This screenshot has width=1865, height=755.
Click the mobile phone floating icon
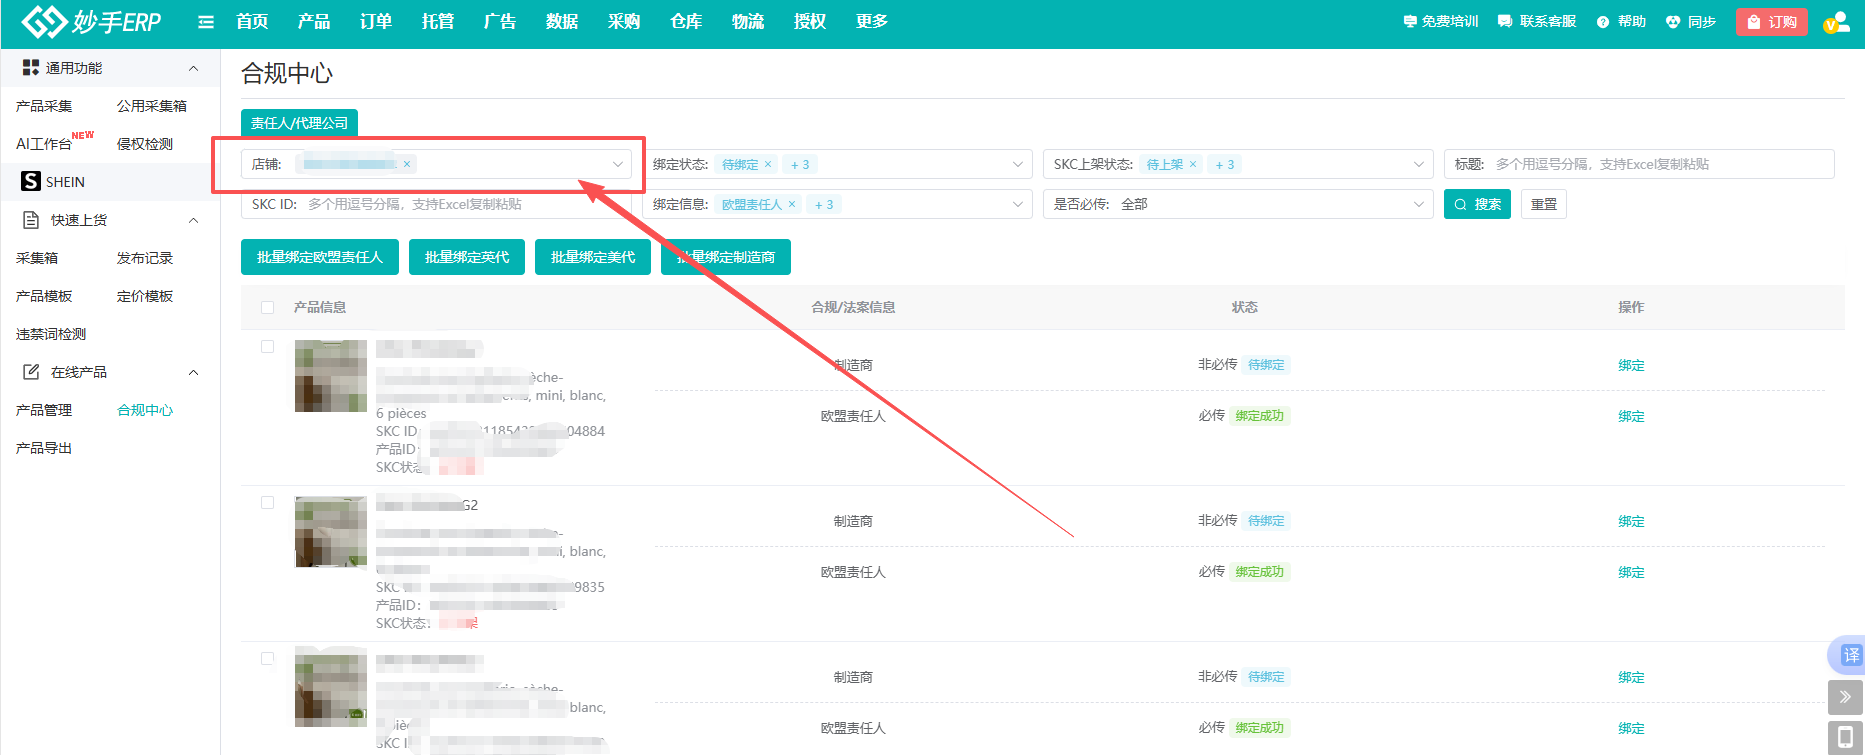(1845, 738)
